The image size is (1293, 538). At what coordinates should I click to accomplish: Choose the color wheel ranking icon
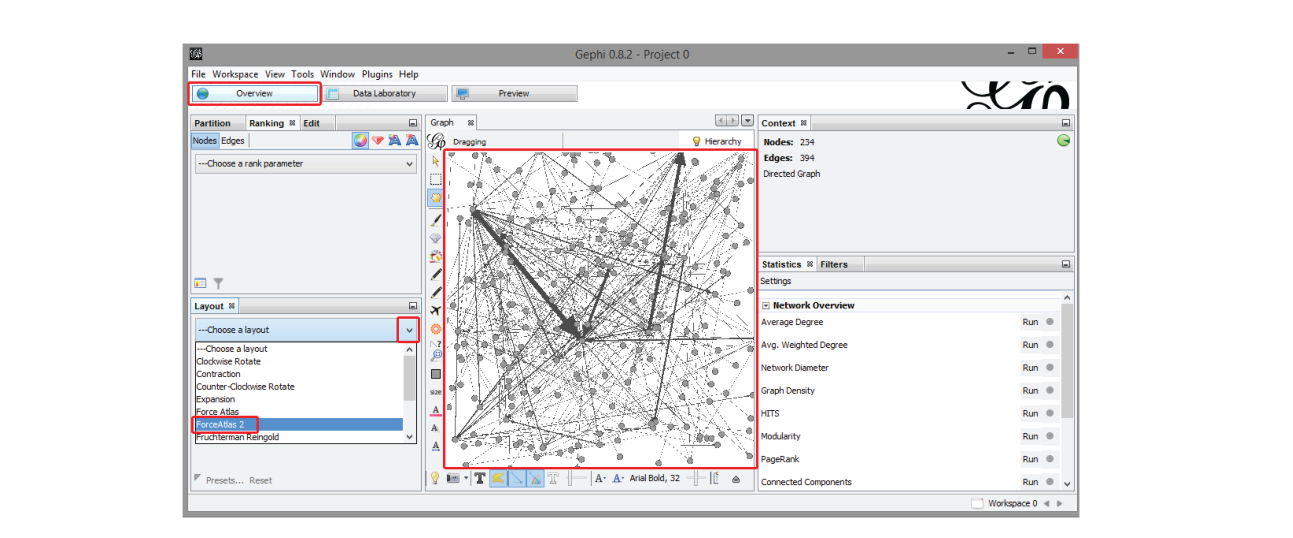point(360,141)
